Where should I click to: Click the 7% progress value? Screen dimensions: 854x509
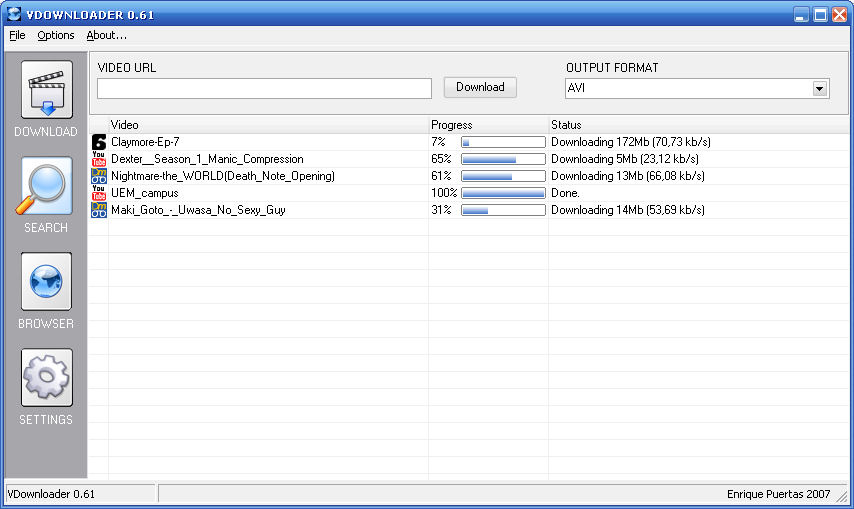pos(438,142)
